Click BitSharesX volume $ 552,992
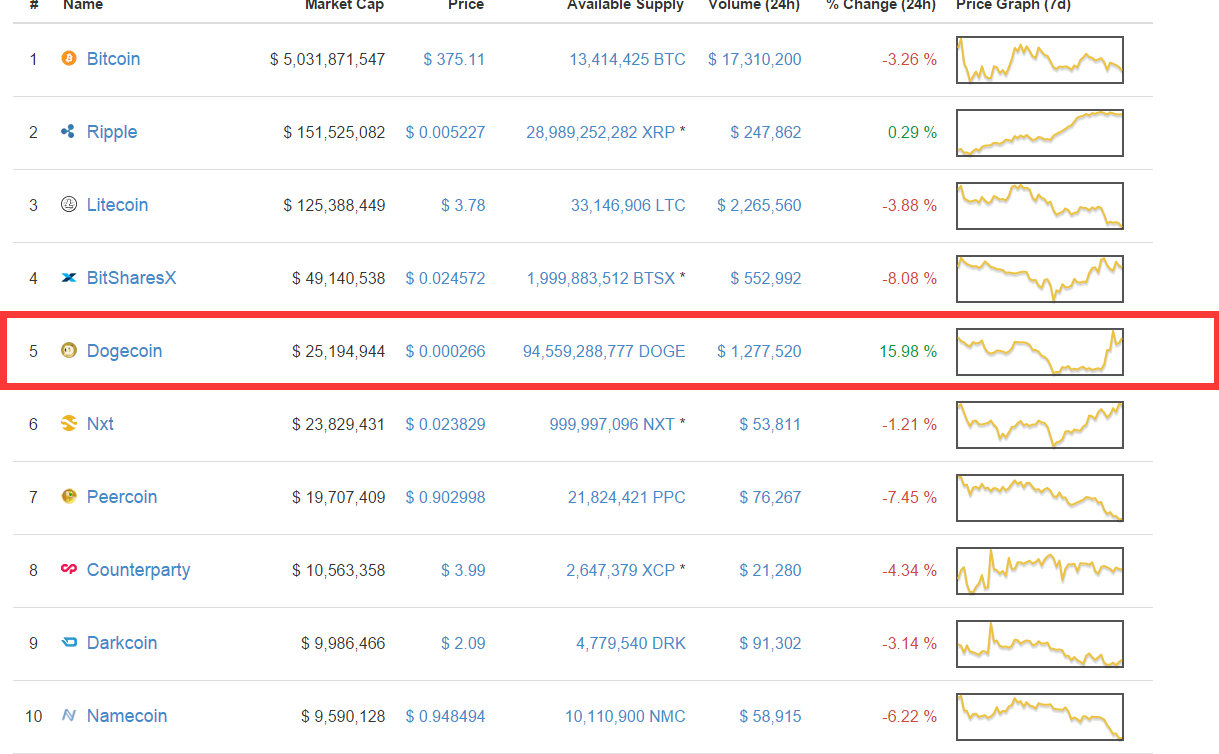 click(766, 278)
